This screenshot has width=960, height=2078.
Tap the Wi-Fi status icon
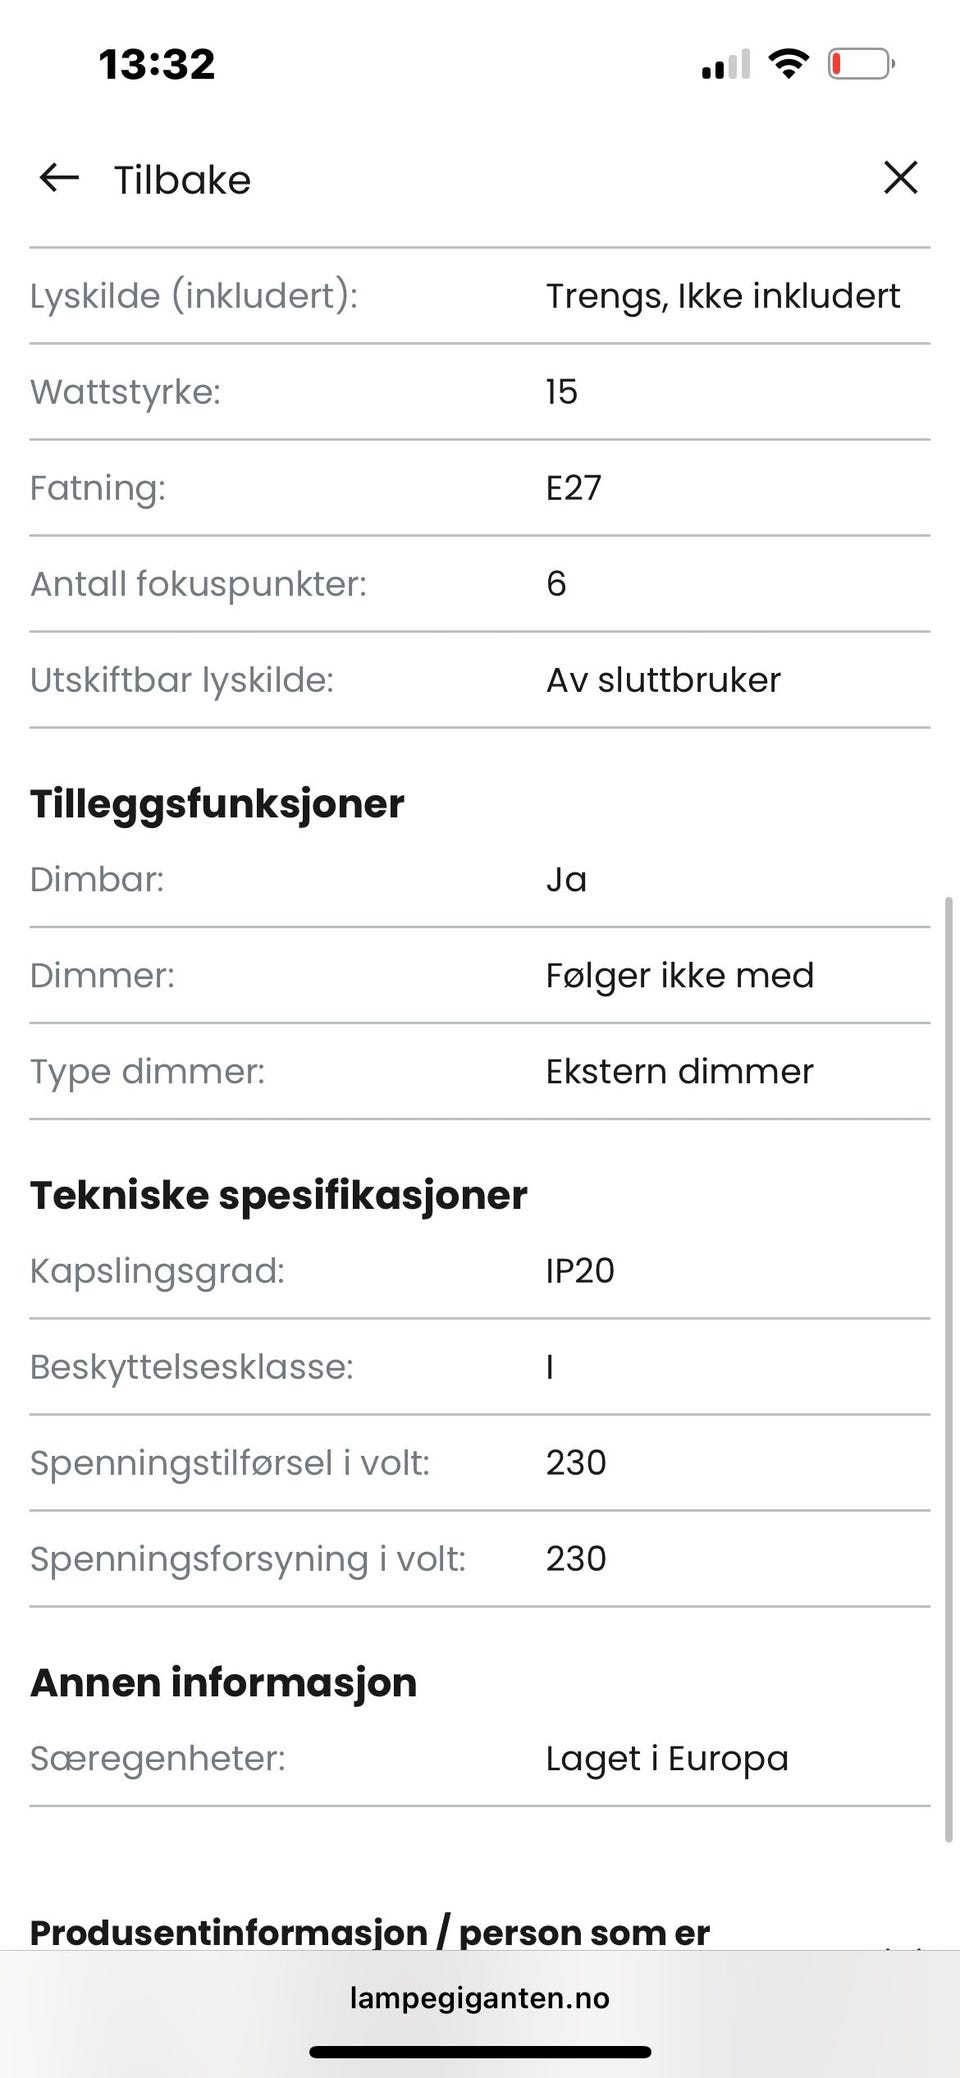click(789, 65)
